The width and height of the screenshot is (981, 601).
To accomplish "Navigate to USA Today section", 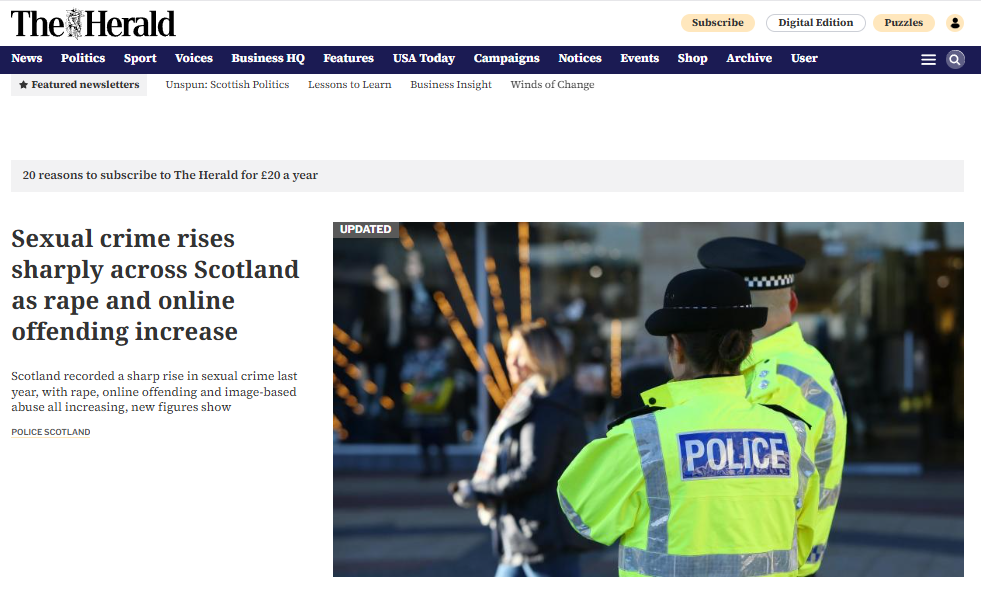I will [423, 59].
